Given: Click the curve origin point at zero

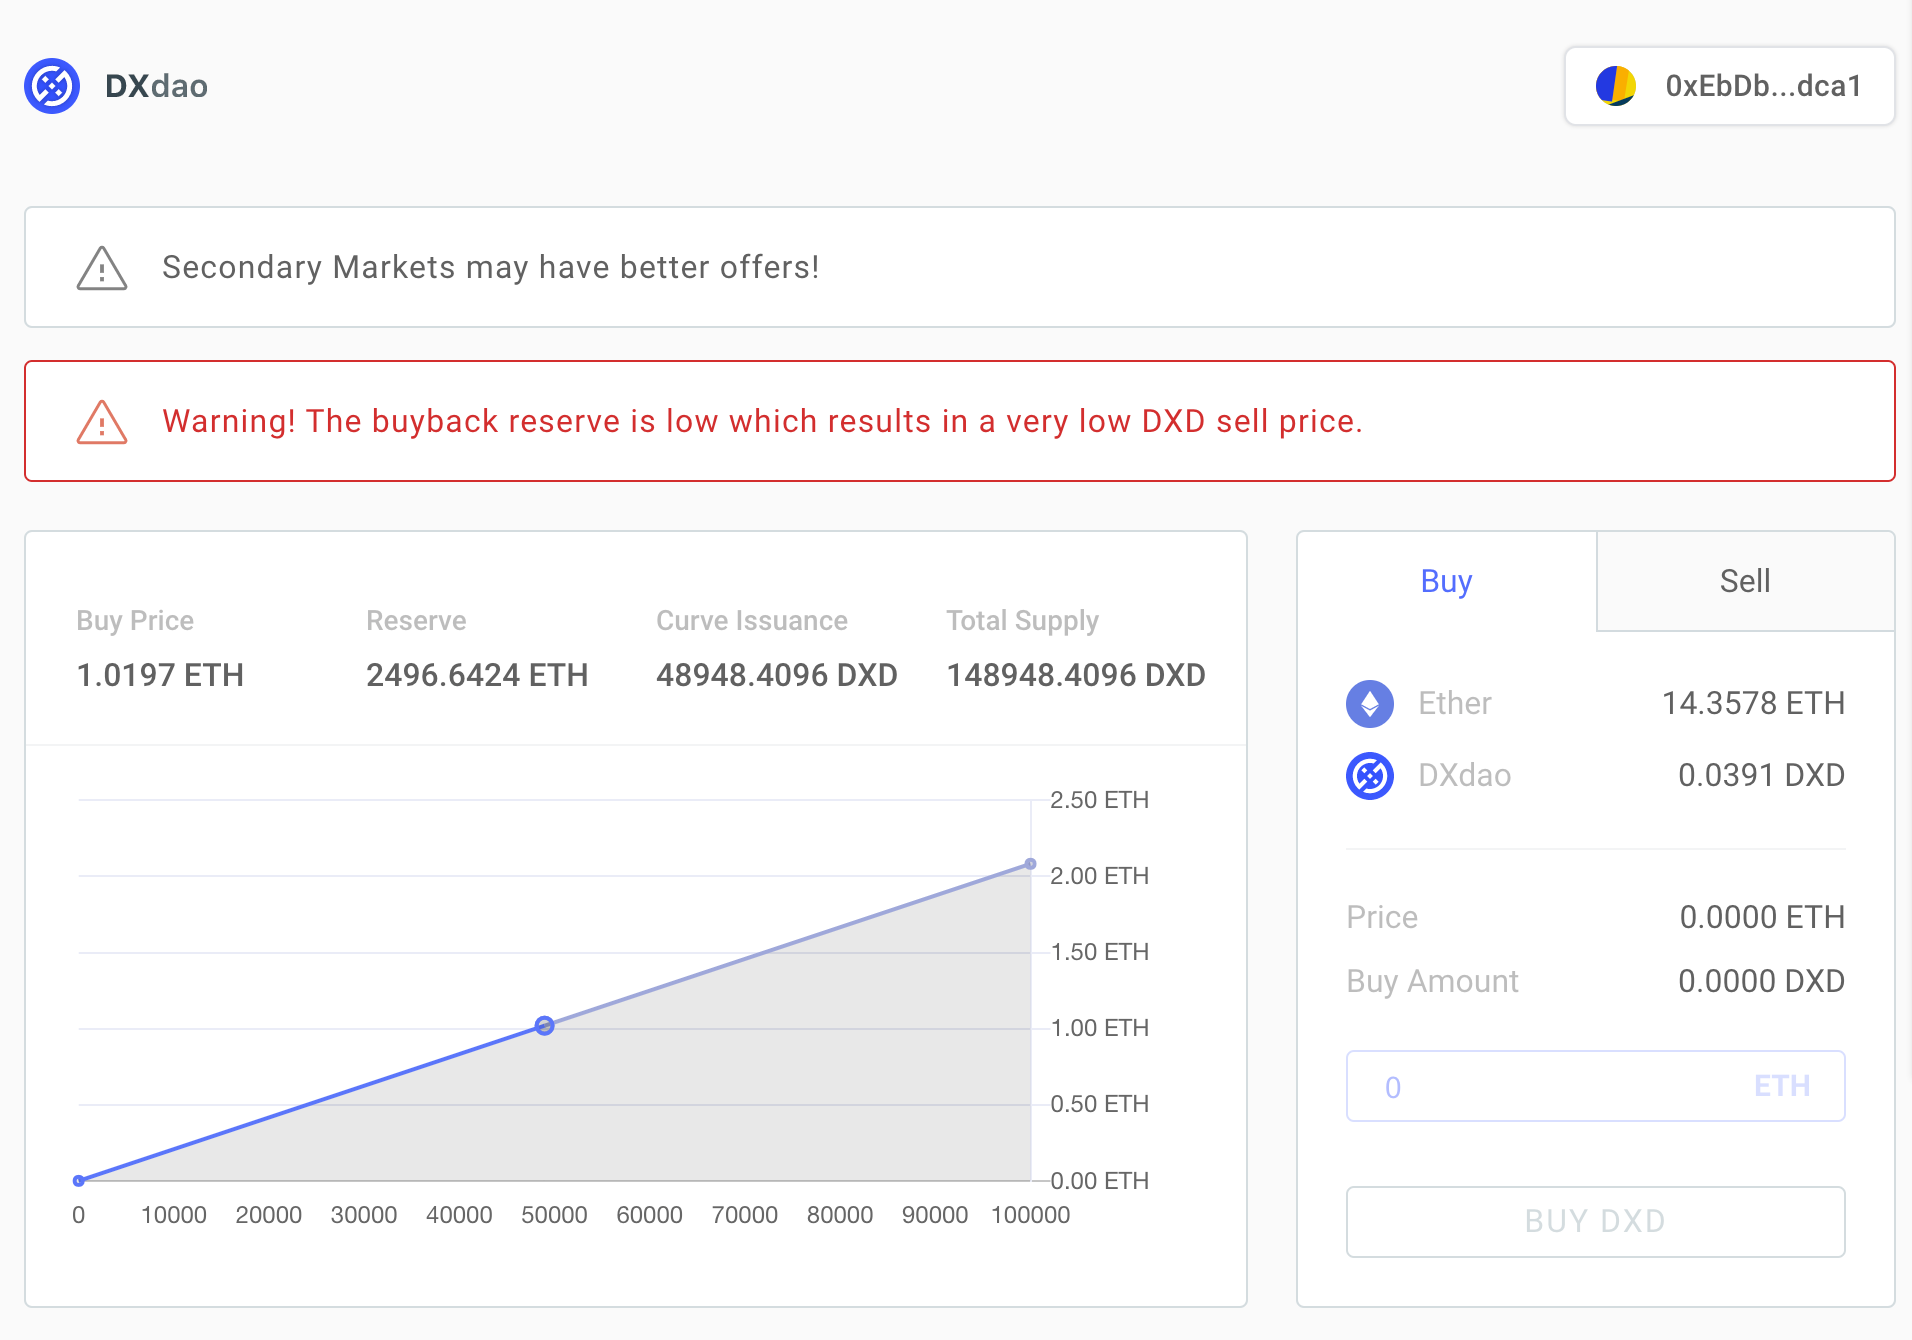Looking at the screenshot, I should (79, 1181).
